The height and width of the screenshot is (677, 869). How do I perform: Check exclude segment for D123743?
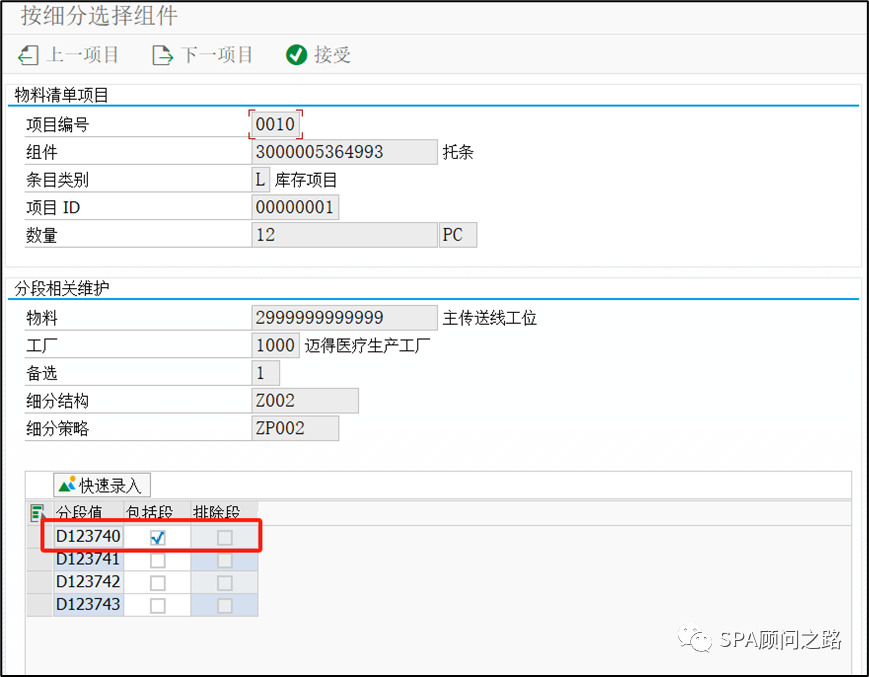pos(224,606)
